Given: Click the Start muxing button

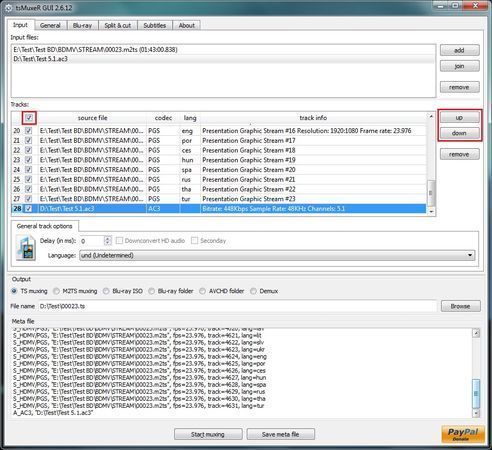Looking at the screenshot, I should tap(208, 434).
